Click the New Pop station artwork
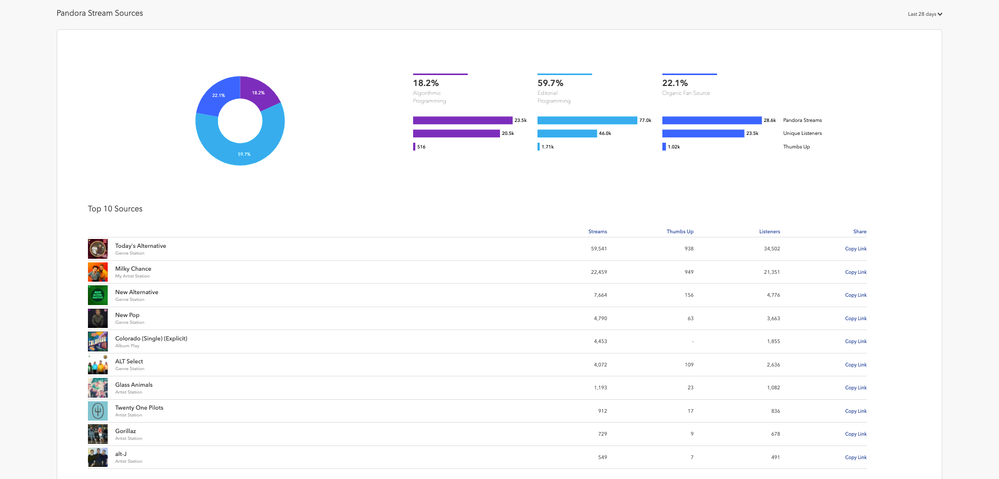This screenshot has width=999, height=479. point(97,318)
